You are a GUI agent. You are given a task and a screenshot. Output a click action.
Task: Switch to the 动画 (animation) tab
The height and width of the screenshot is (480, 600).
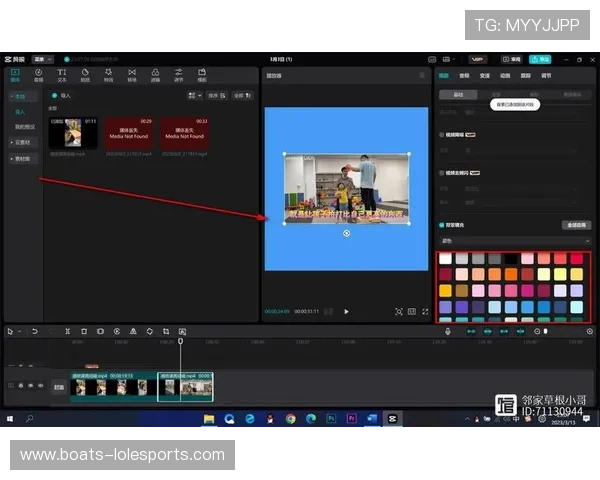point(505,75)
